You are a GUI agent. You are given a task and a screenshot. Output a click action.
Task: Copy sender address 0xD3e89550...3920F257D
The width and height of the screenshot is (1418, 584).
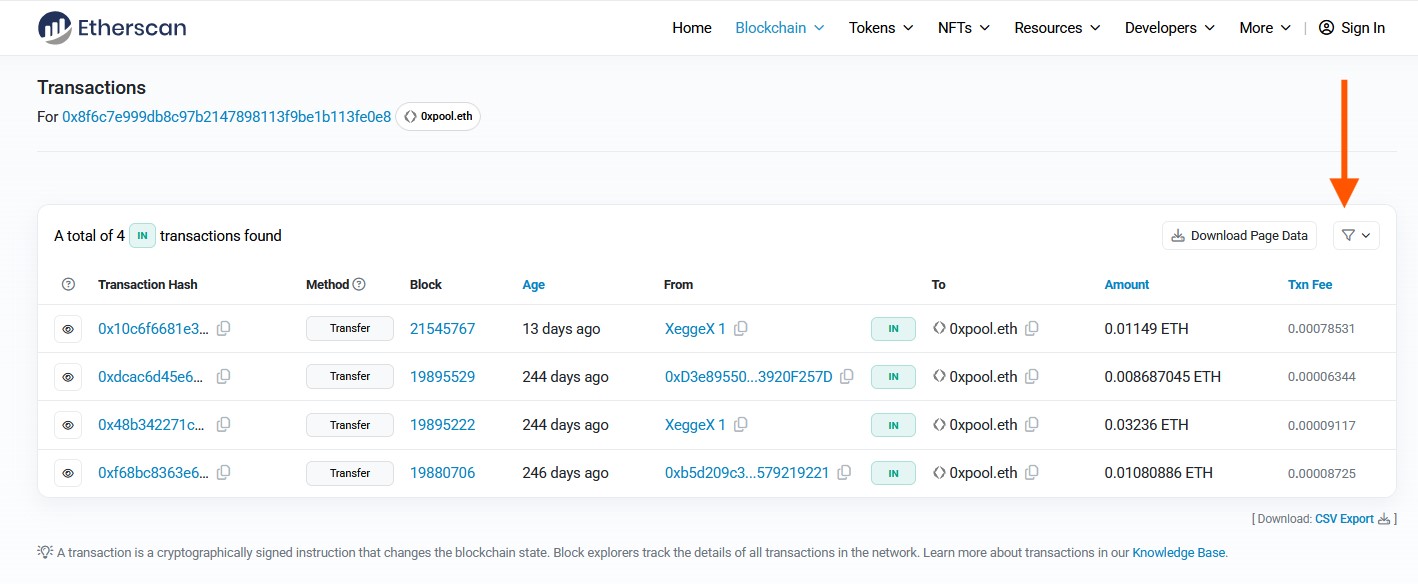click(x=847, y=377)
